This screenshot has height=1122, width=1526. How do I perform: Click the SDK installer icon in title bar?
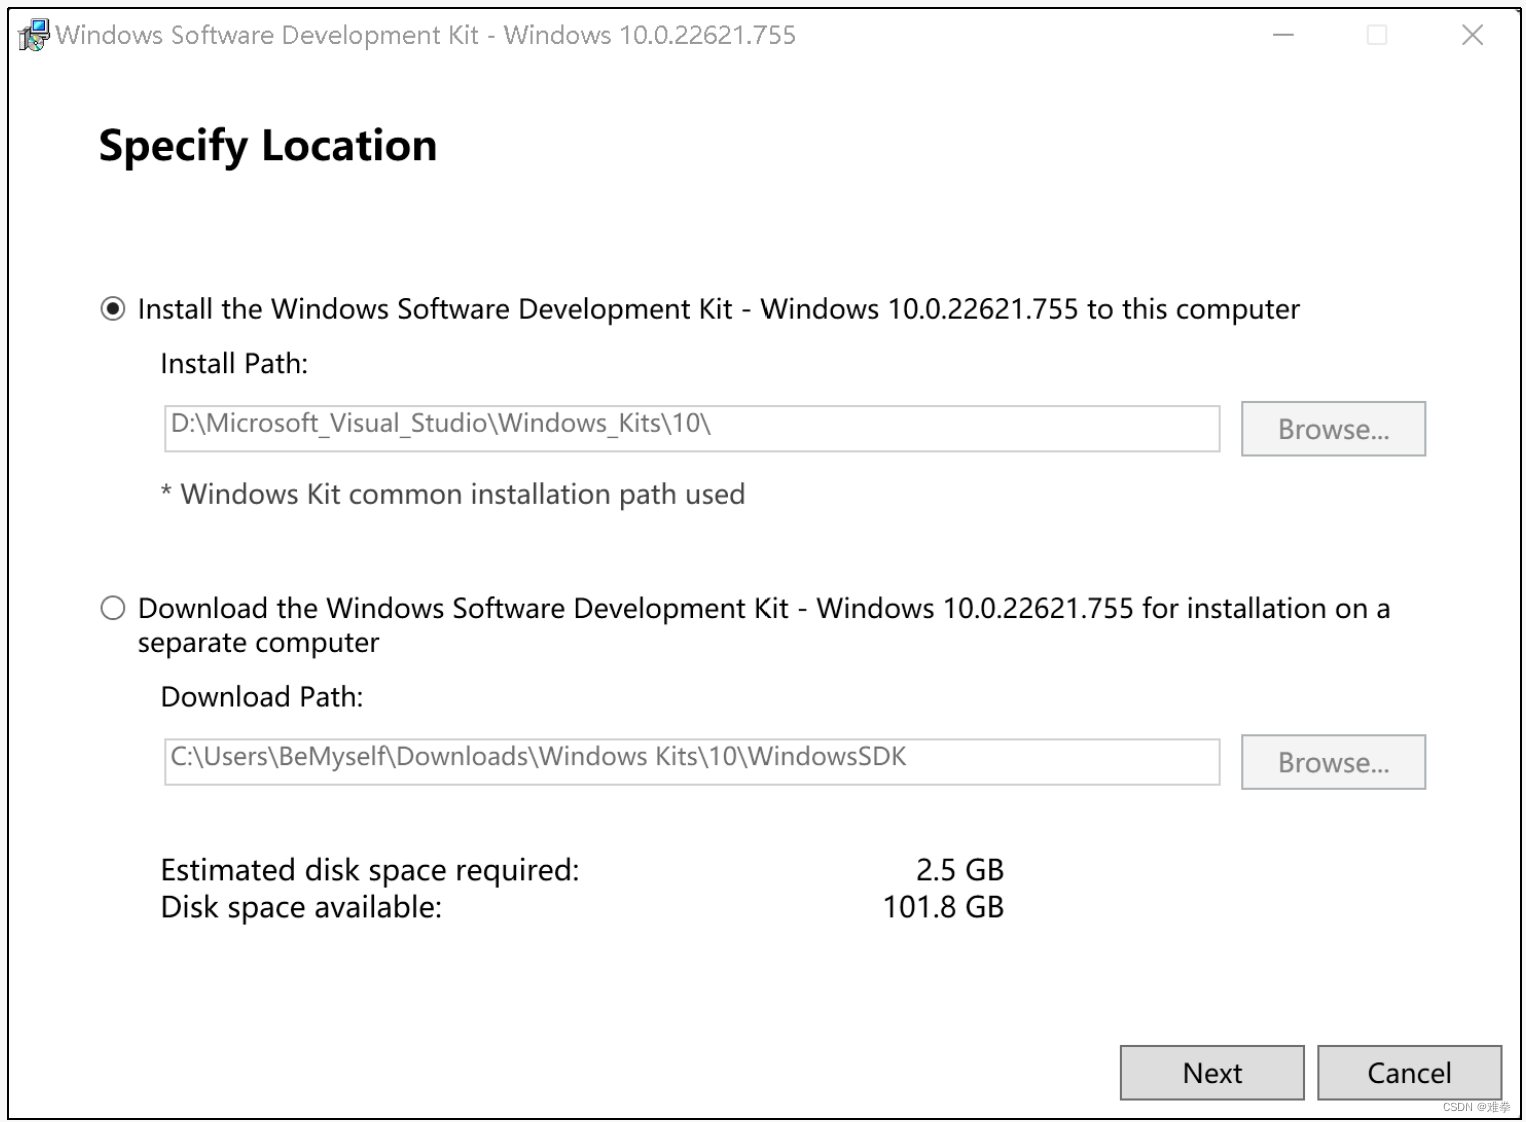point(33,35)
